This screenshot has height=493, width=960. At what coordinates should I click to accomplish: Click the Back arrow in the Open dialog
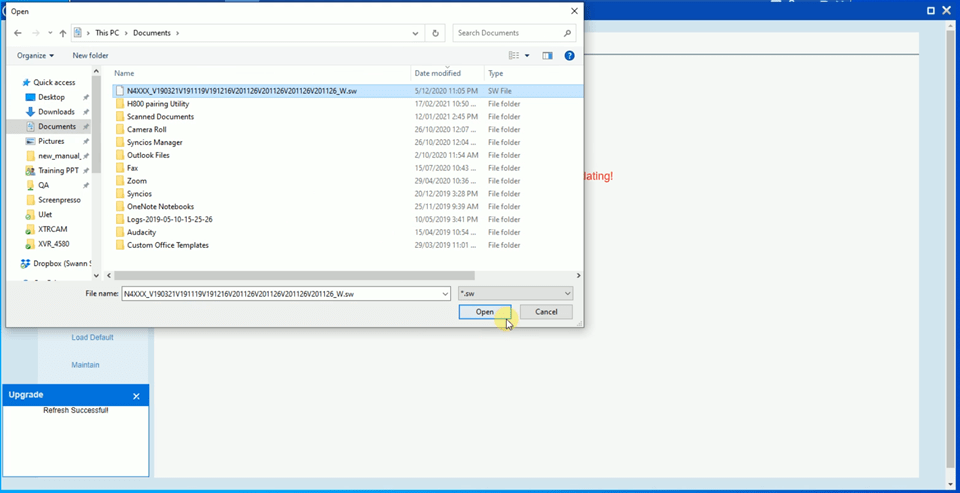click(18, 33)
